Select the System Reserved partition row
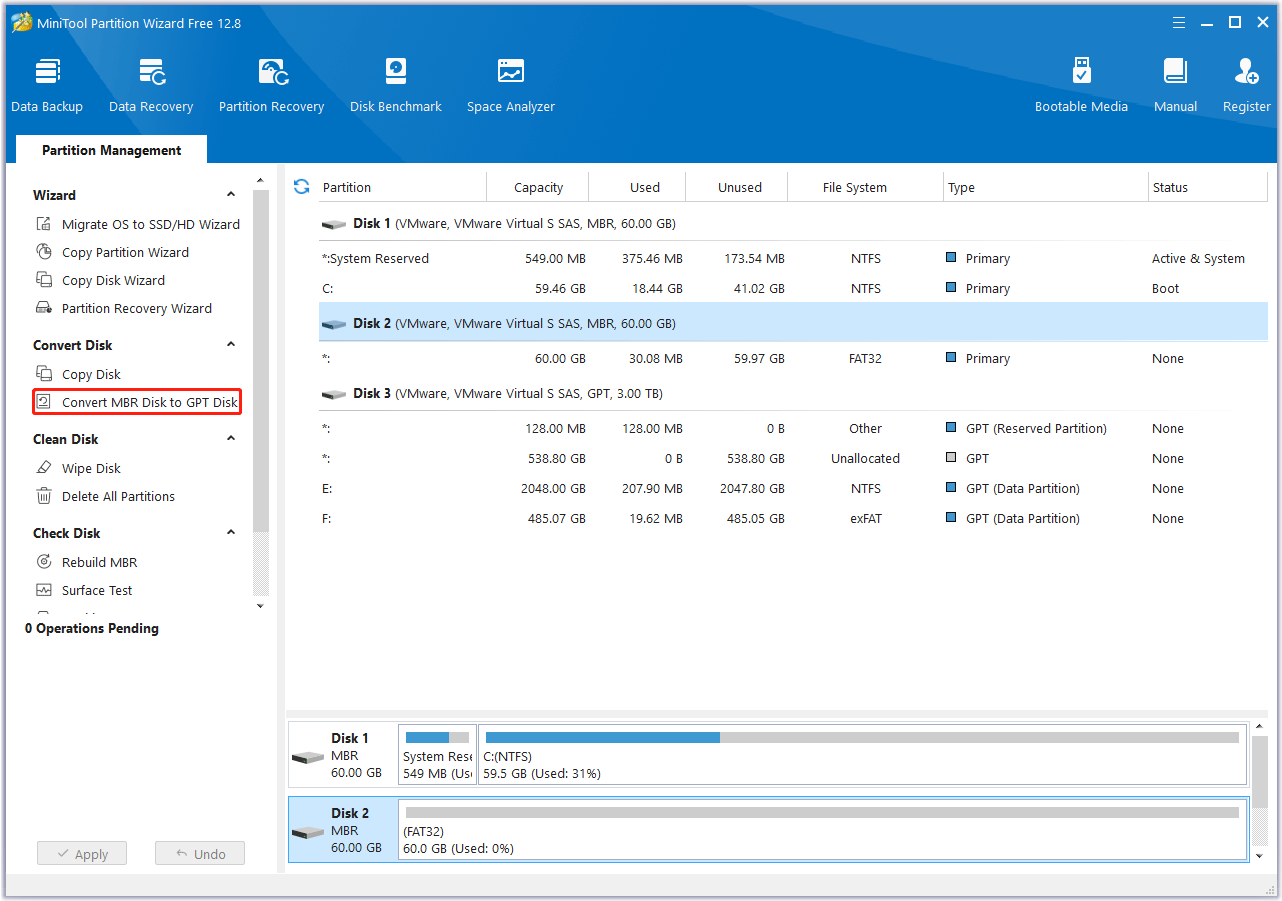 [793, 258]
